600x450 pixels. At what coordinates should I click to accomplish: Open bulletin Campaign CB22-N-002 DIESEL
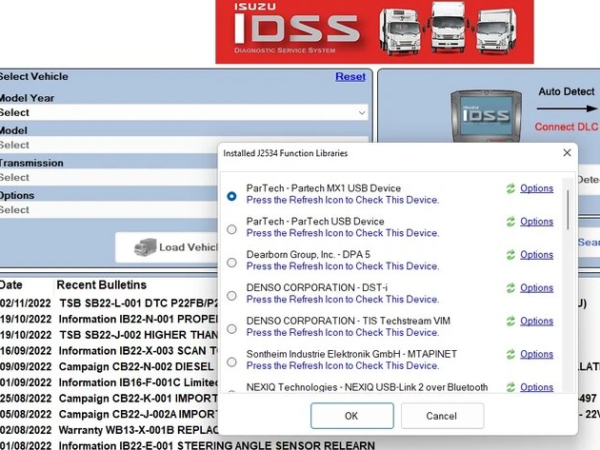(x=136, y=367)
